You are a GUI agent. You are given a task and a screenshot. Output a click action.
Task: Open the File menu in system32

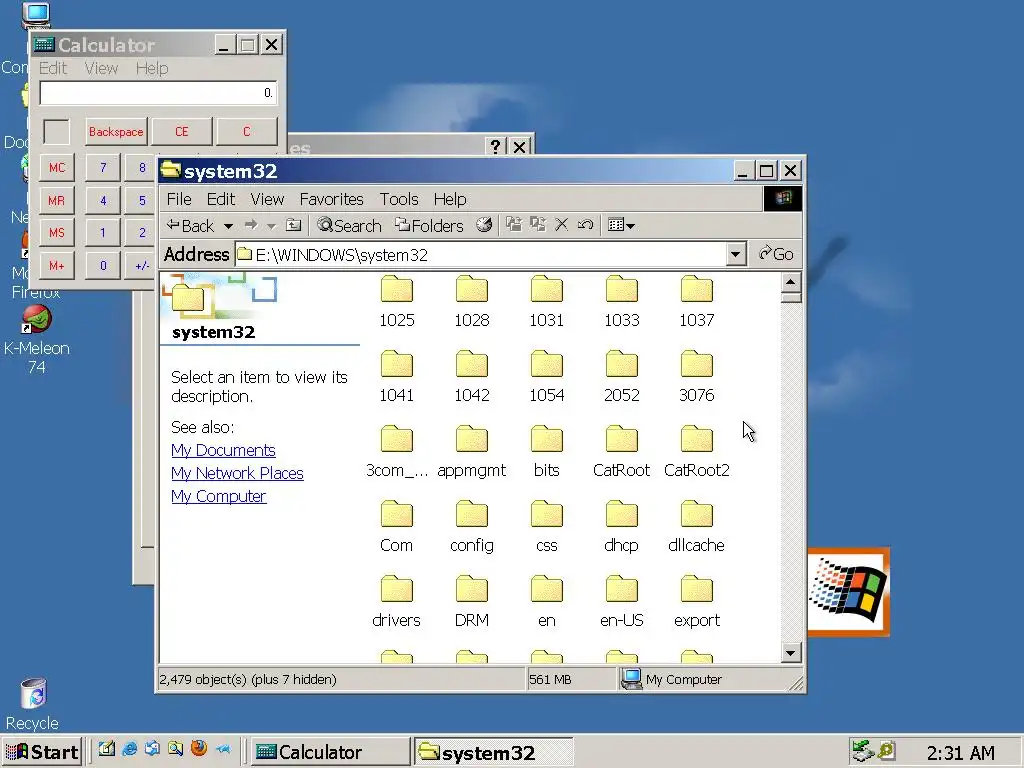click(x=179, y=199)
